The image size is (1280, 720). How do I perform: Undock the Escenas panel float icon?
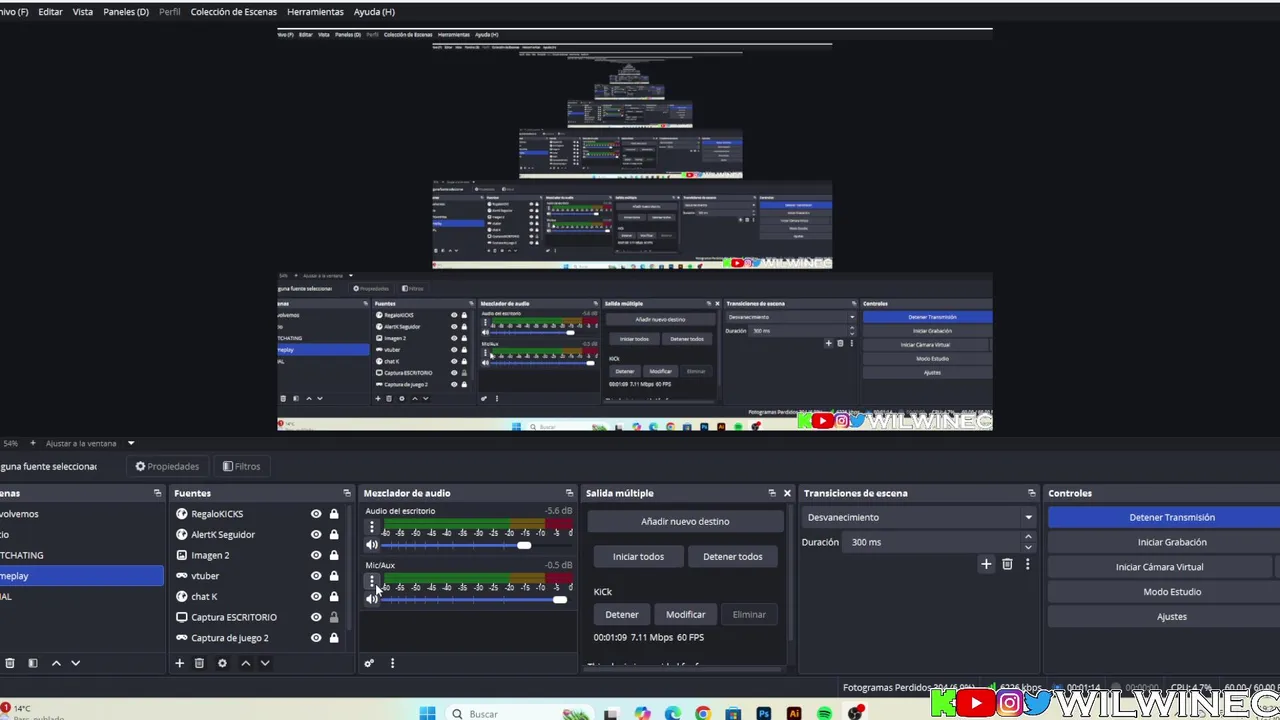157,493
